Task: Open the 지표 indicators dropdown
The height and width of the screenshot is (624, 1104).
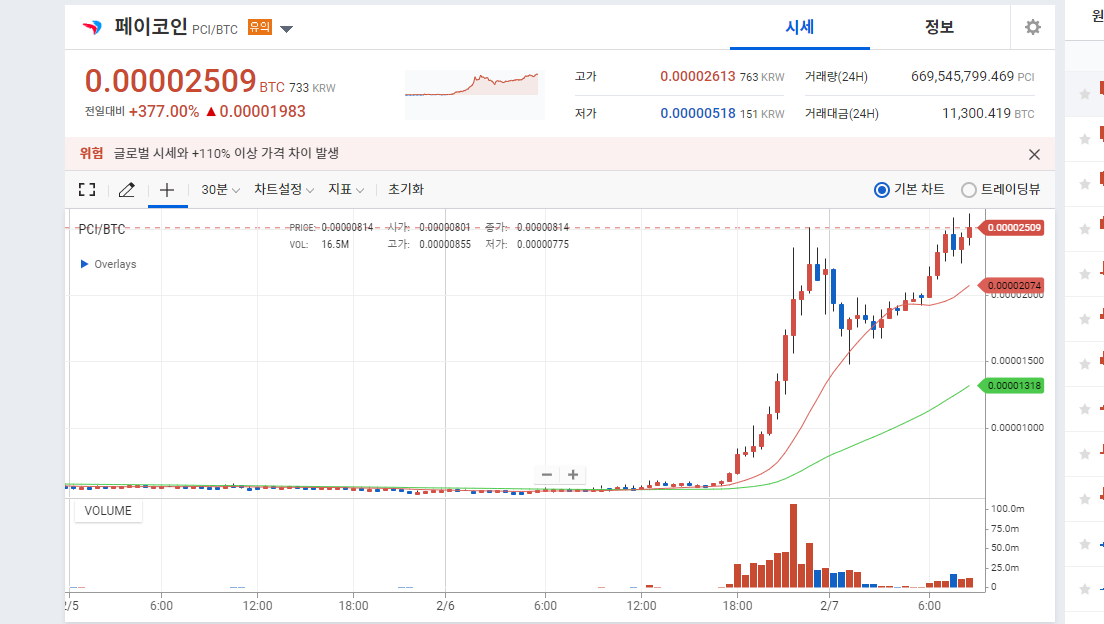Action: [346, 189]
